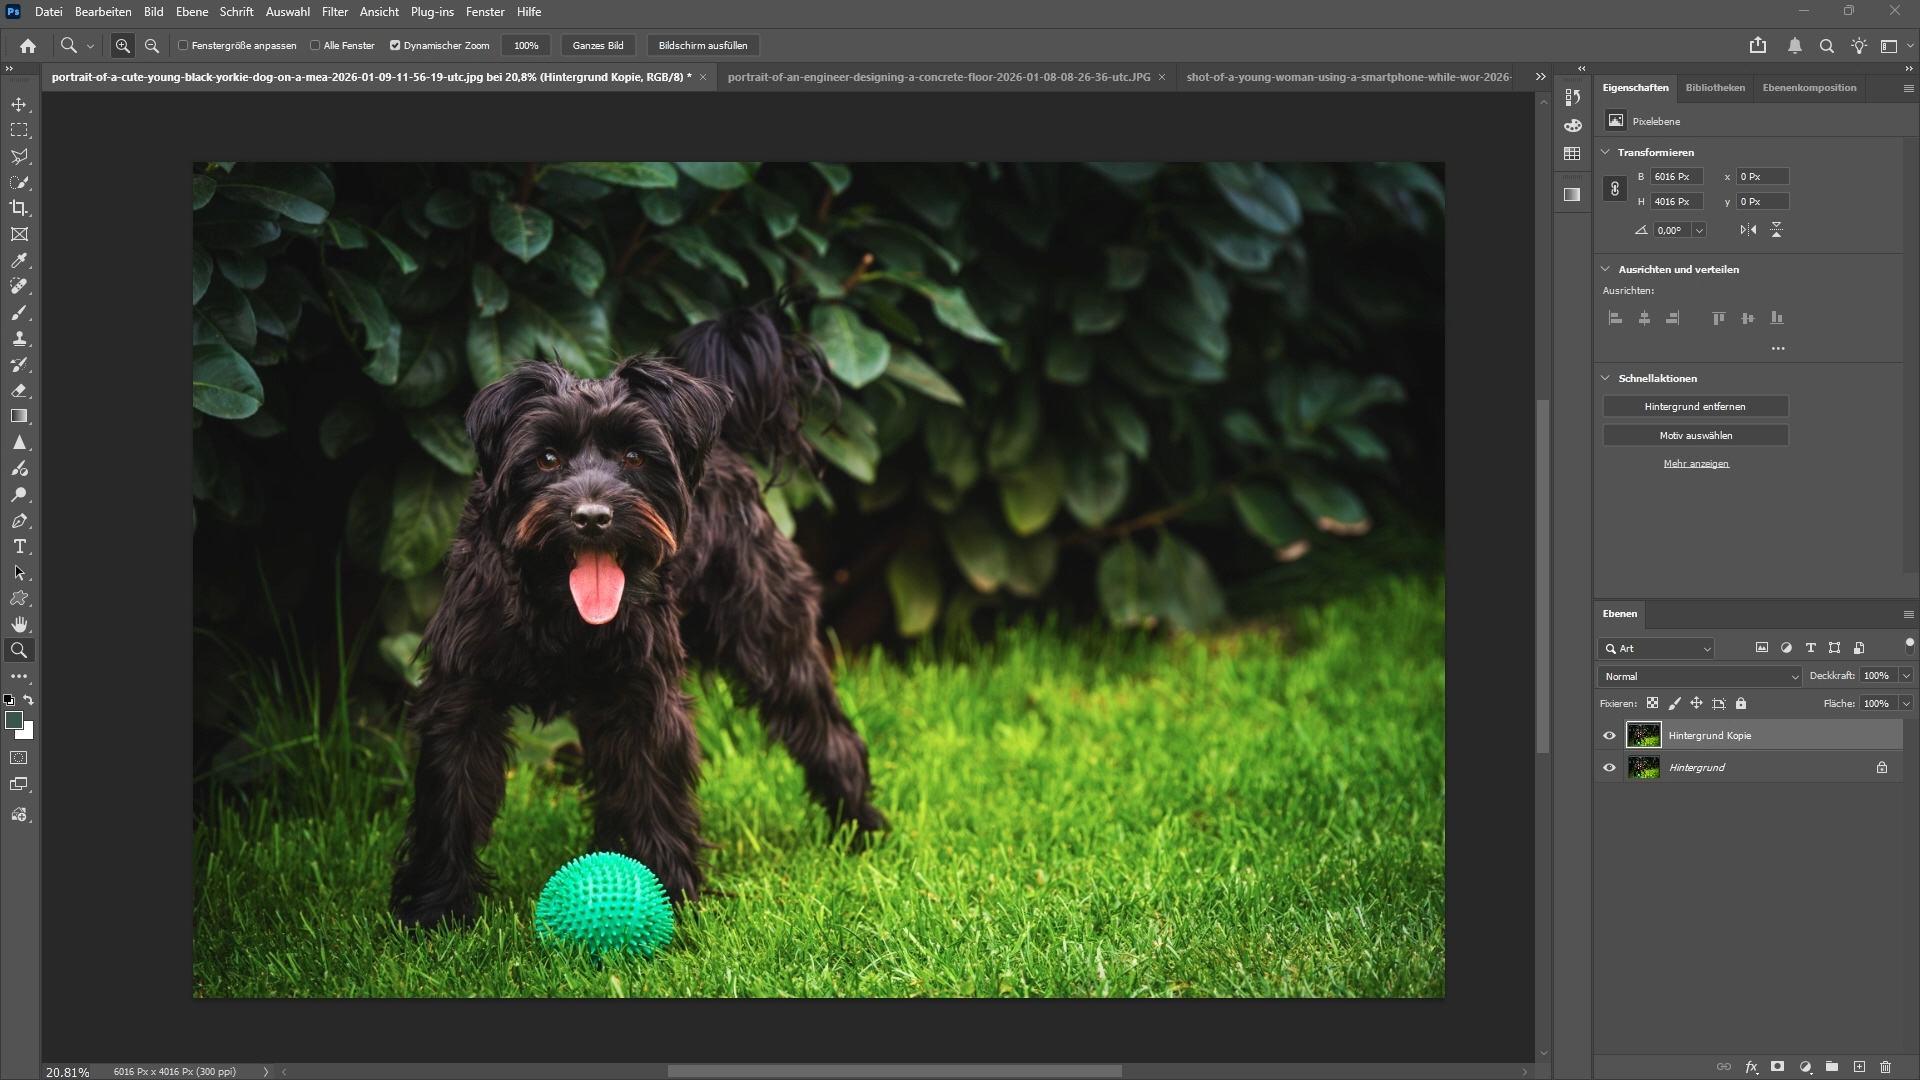Enable Fenstergröße anpassen checkbox
This screenshot has width=1920, height=1080.
point(183,45)
